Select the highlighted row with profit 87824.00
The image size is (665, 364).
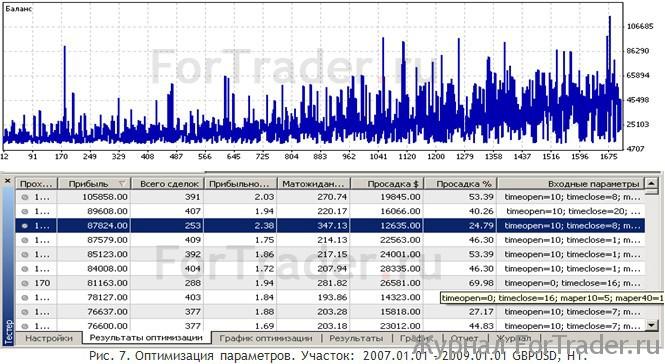(330, 226)
